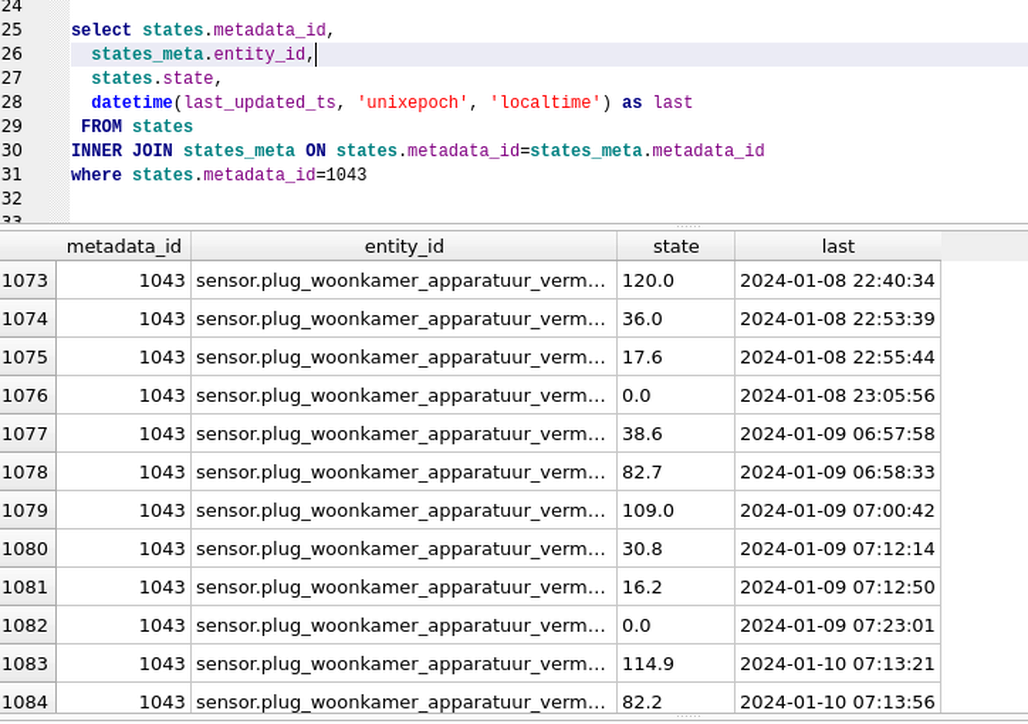Select row header 1080
This screenshot has width=1028, height=724.
point(28,549)
